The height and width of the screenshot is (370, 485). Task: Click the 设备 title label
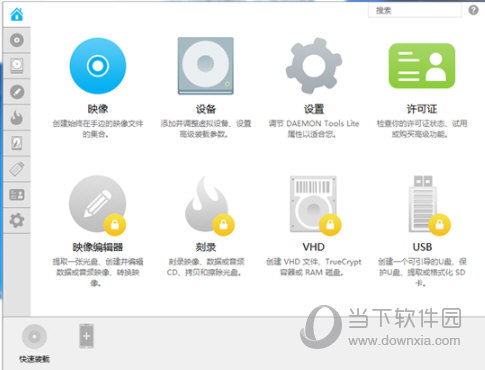[206, 109]
